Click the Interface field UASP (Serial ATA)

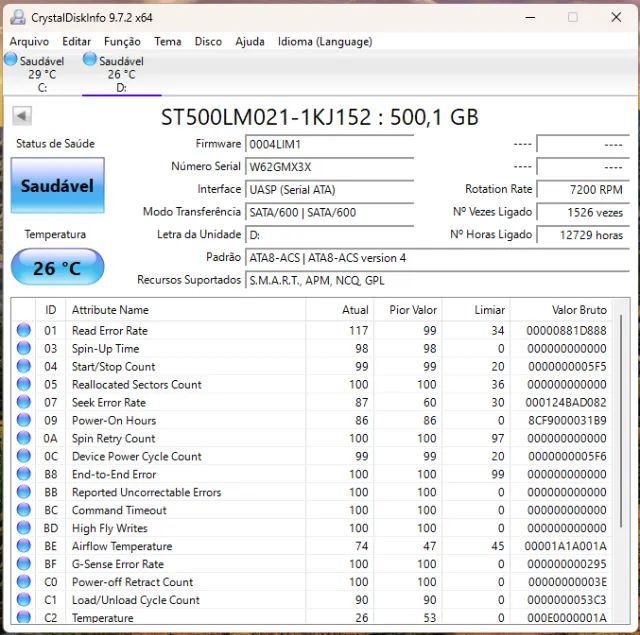(329, 190)
